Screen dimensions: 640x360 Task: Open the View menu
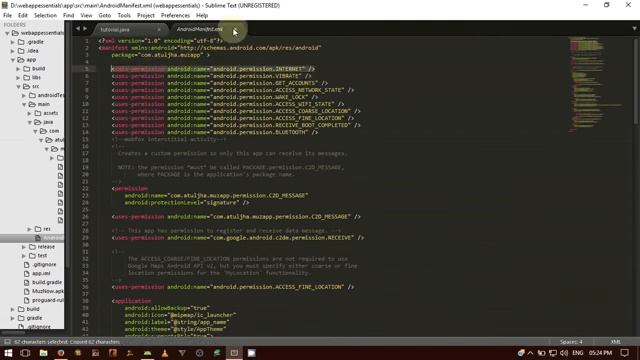(x=86, y=16)
